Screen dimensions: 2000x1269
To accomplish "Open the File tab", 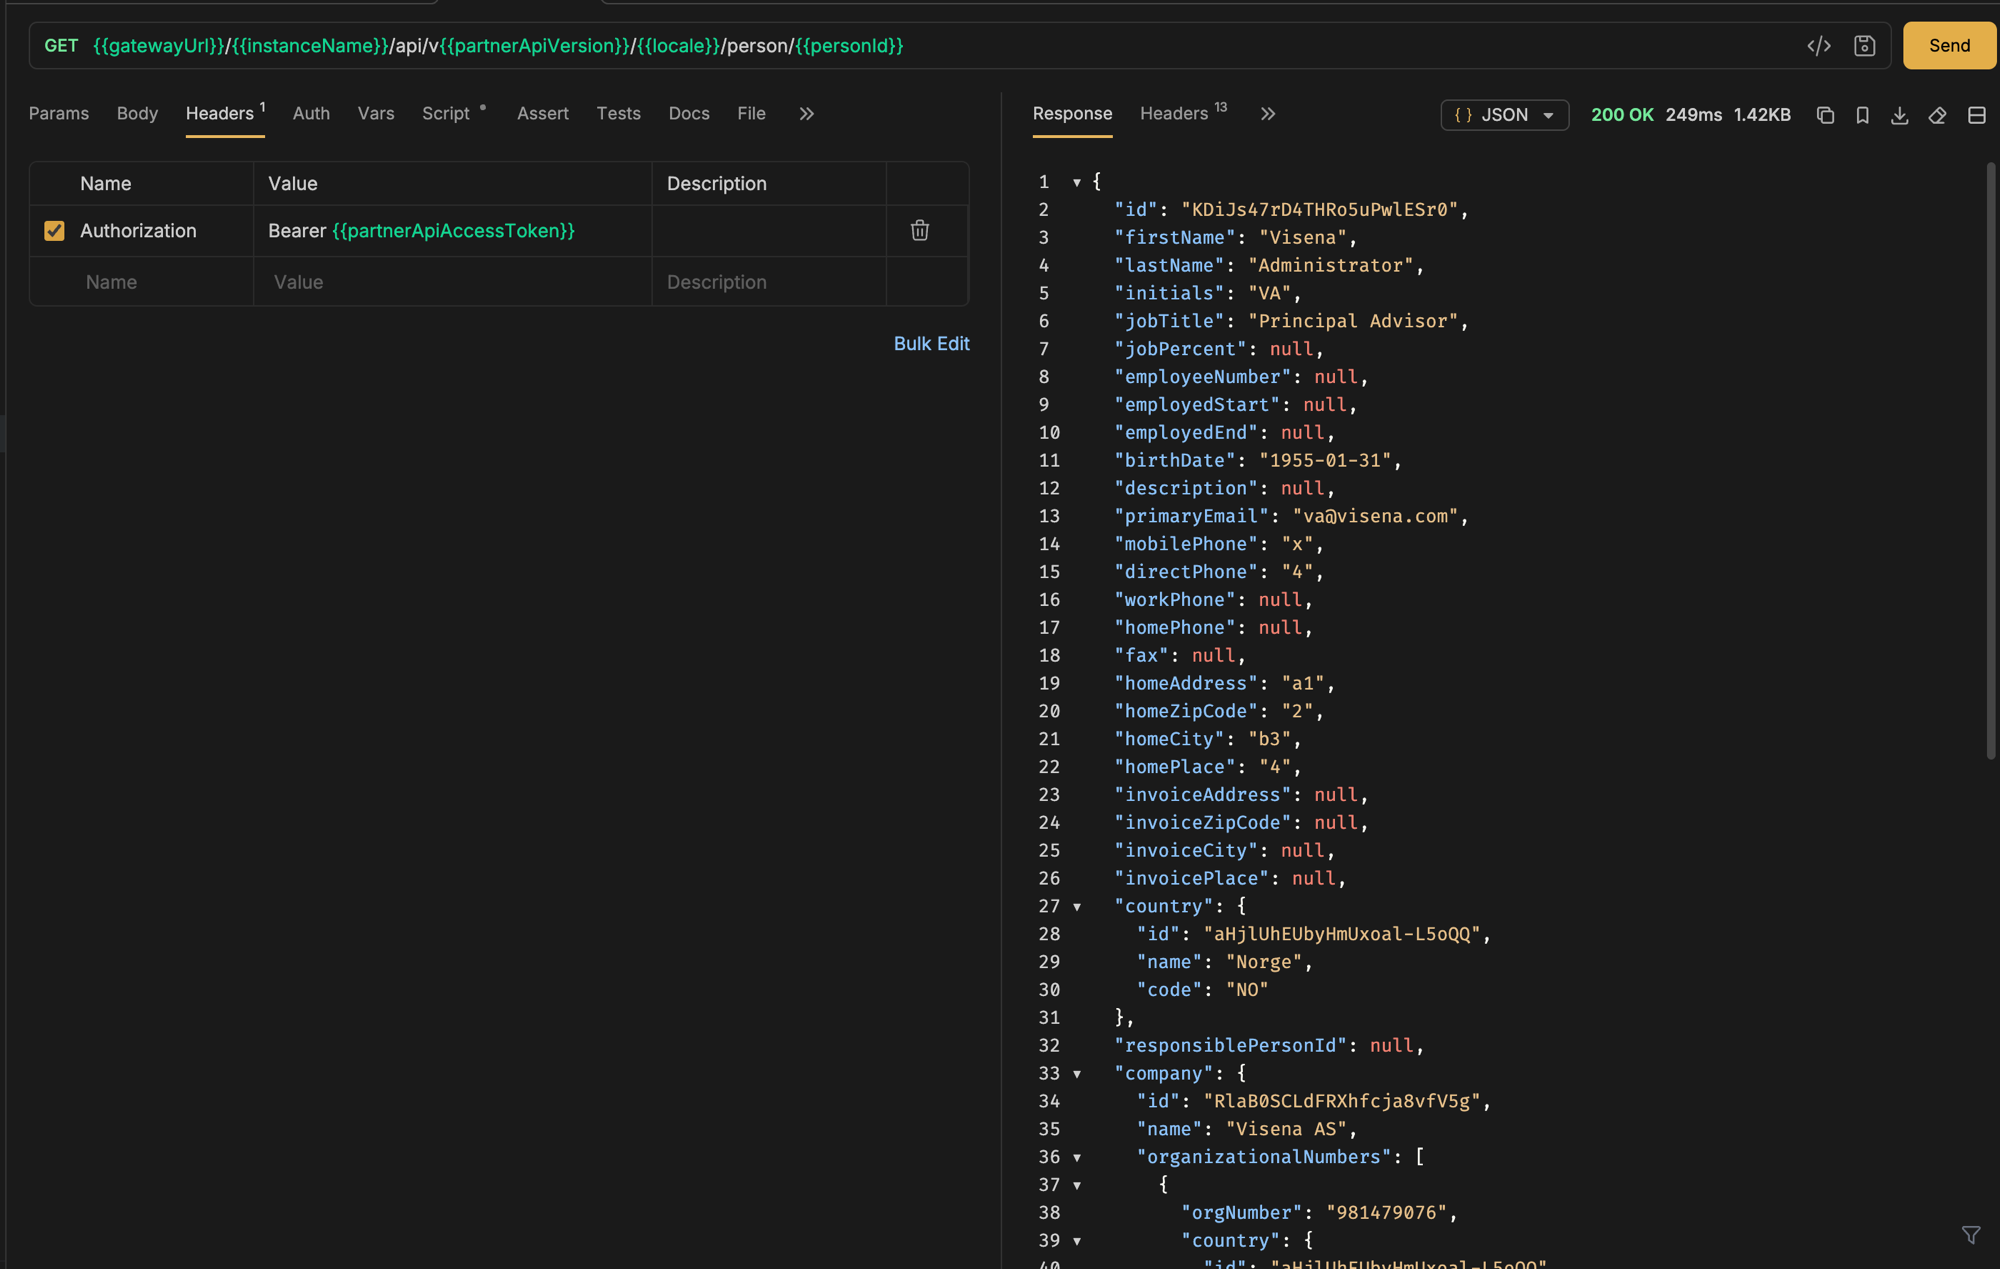I will coord(751,114).
